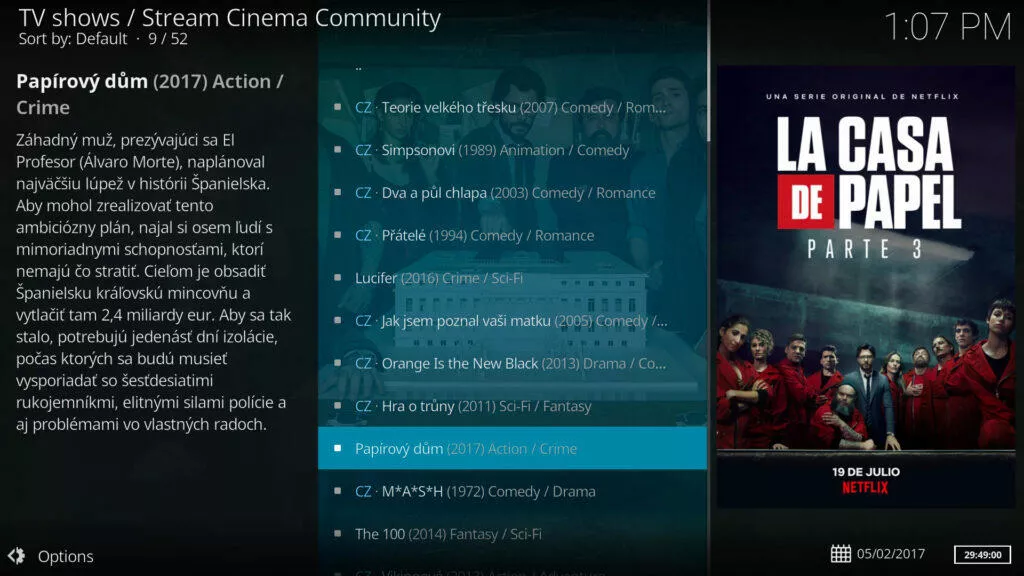The width and height of the screenshot is (1024, 576).
Task: Click the 29:49:00 duration box
Action: click(x=982, y=554)
